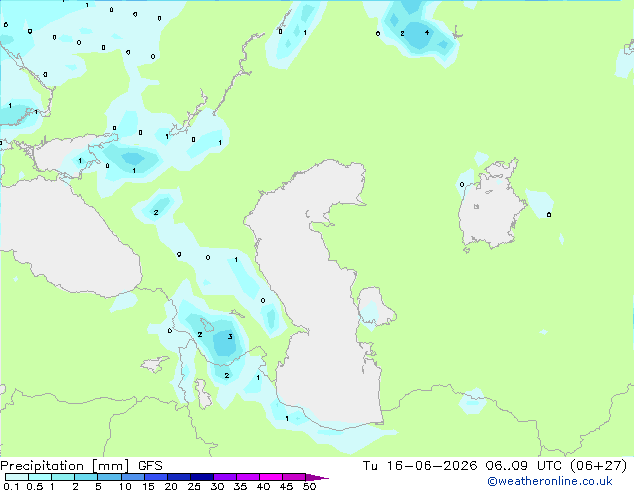This screenshot has width=634, height=490.
Task: Click the '3' precipitation value on the map
Action: tap(230, 336)
